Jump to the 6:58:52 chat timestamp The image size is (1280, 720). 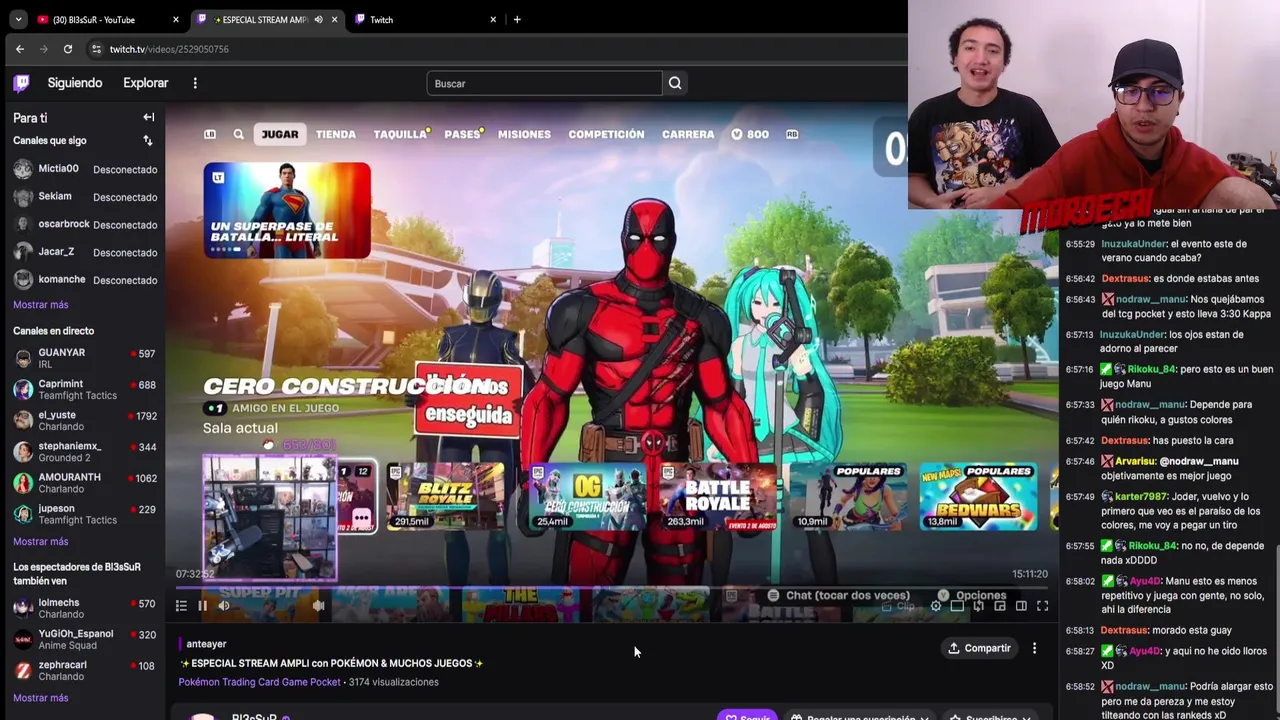(1080, 687)
